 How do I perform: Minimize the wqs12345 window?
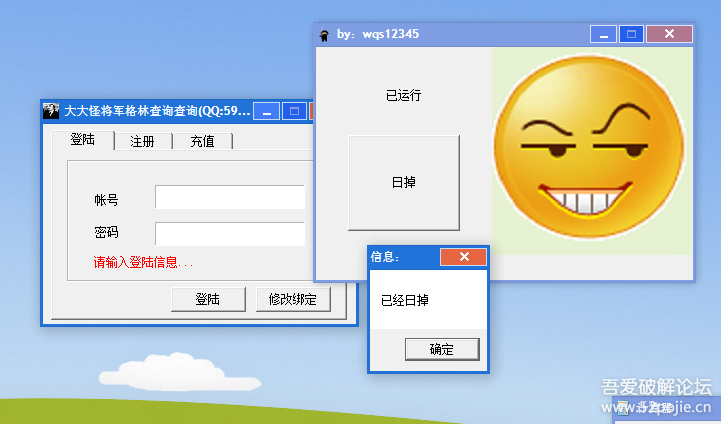click(603, 34)
